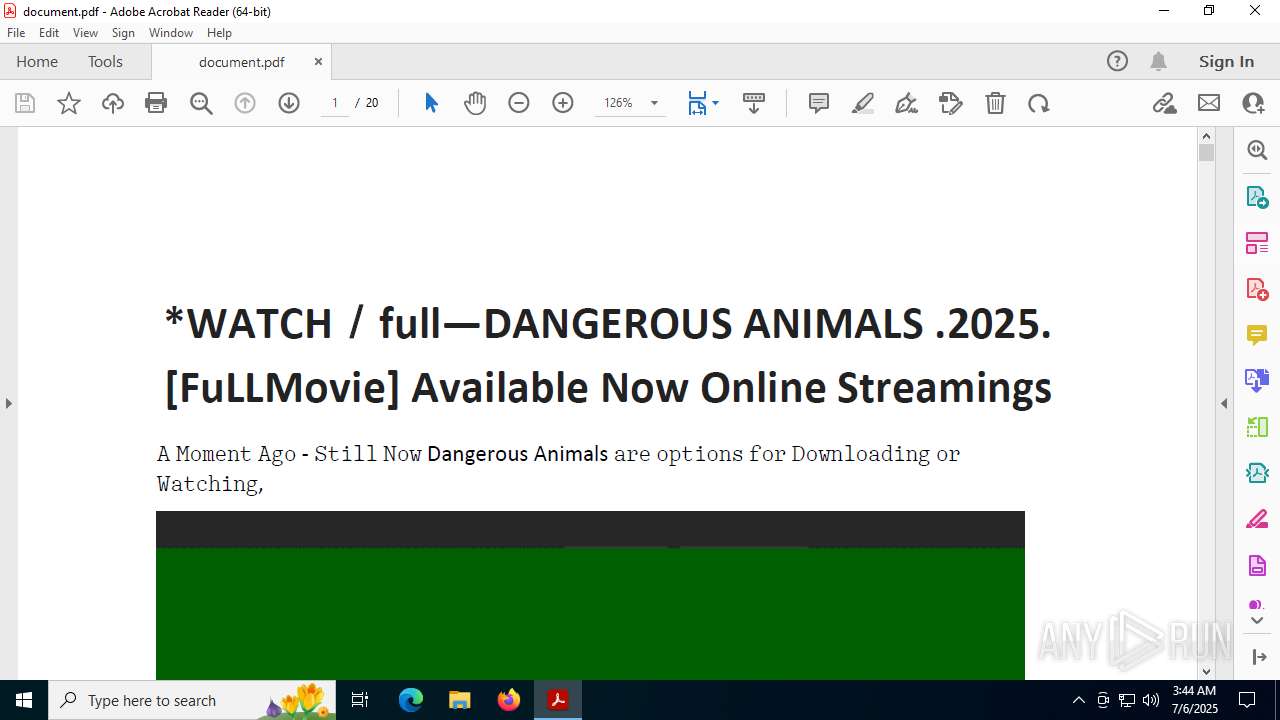Open Task View on the taskbar
The image size is (1280, 720).
point(360,700)
